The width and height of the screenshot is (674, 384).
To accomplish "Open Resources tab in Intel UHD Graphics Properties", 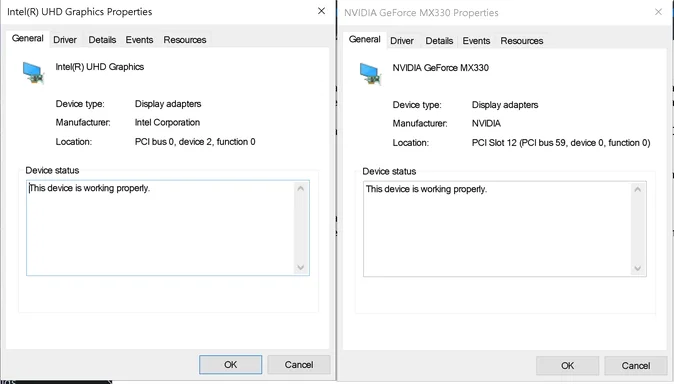I will [x=185, y=40].
